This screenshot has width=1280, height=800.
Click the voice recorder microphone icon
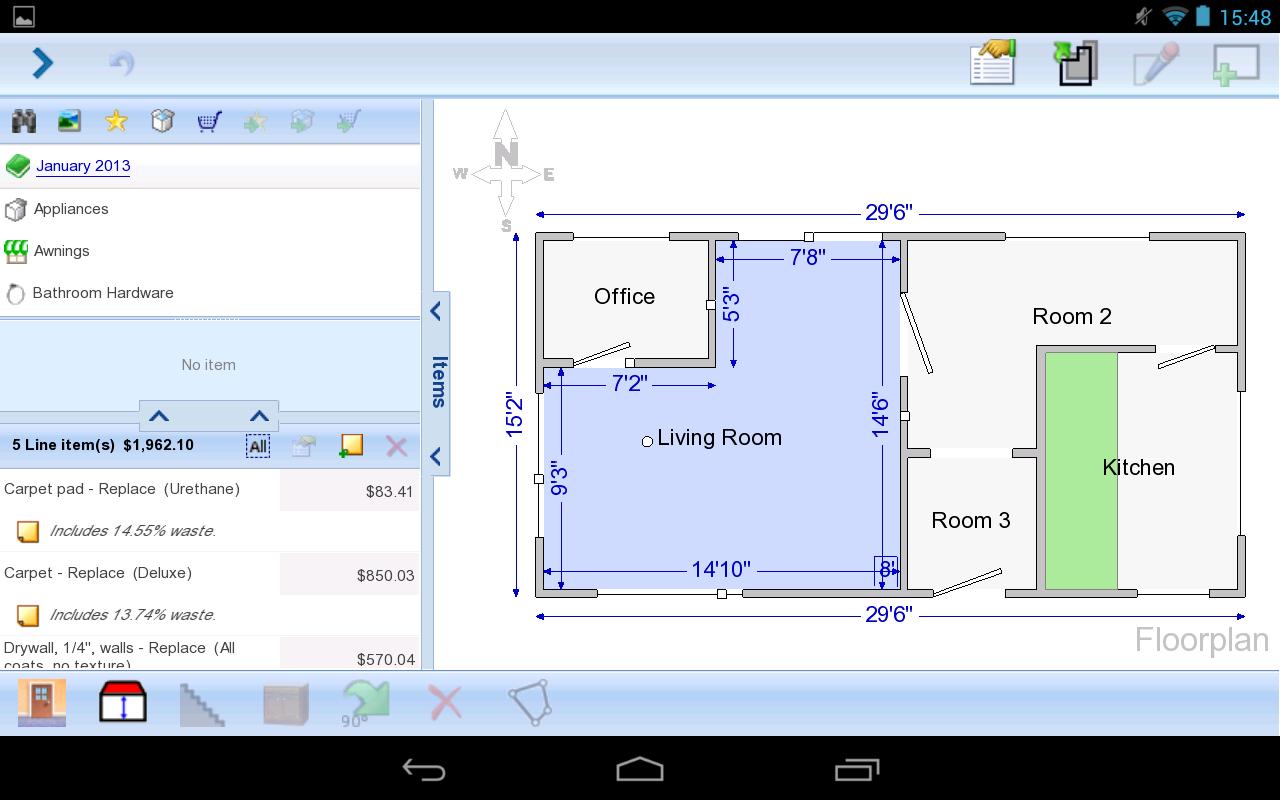point(1158,62)
